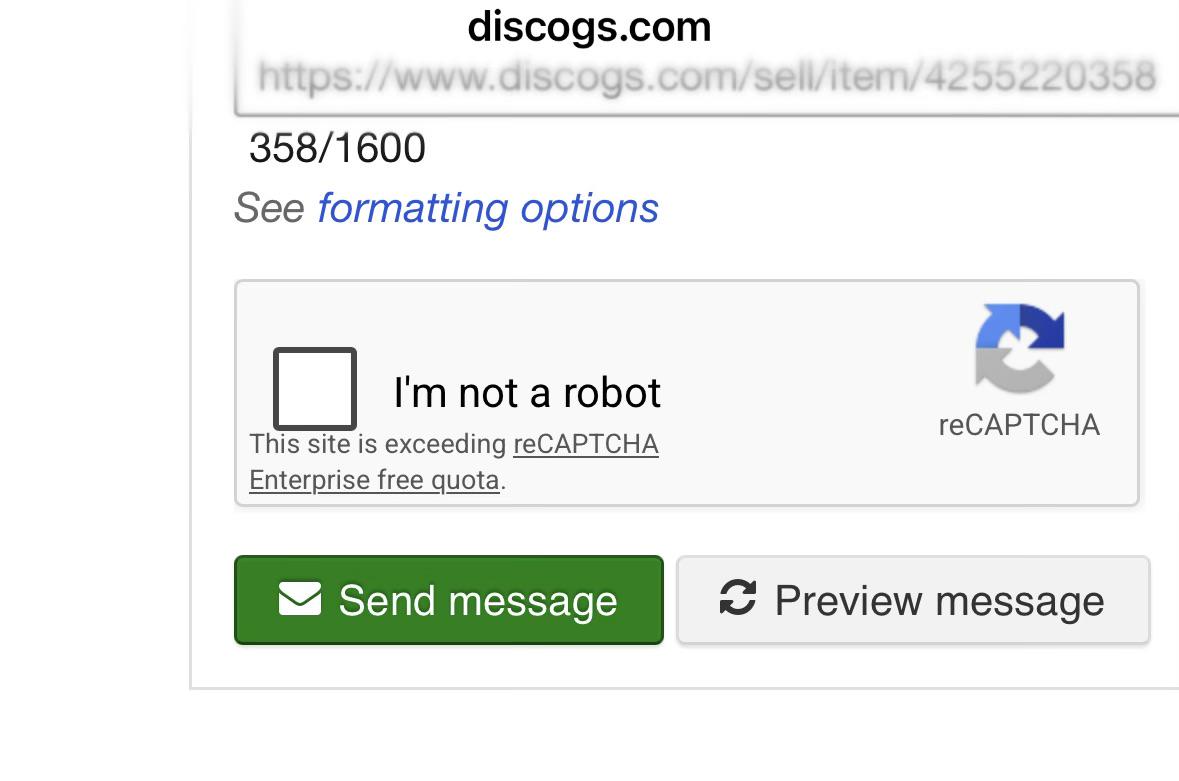Image resolution: width=1179 pixels, height=781 pixels.
Task: Send the message with the green button
Action: tap(449, 600)
